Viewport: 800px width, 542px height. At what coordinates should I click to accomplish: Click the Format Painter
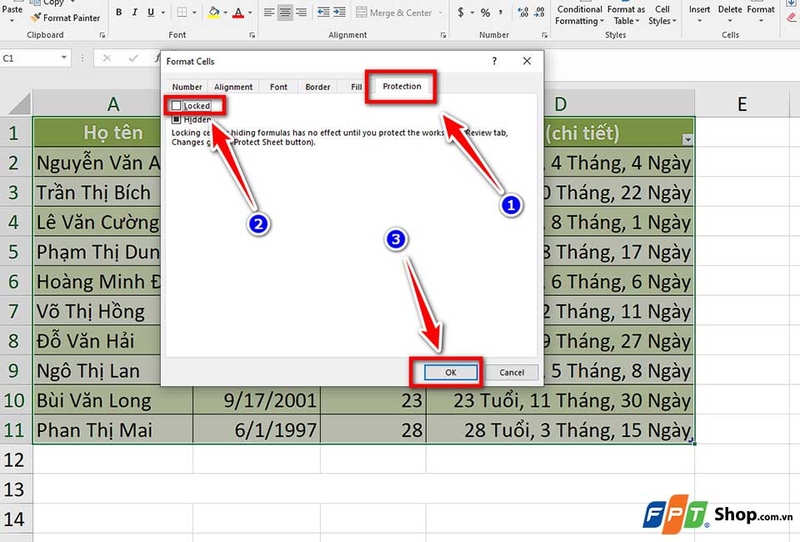(x=65, y=18)
